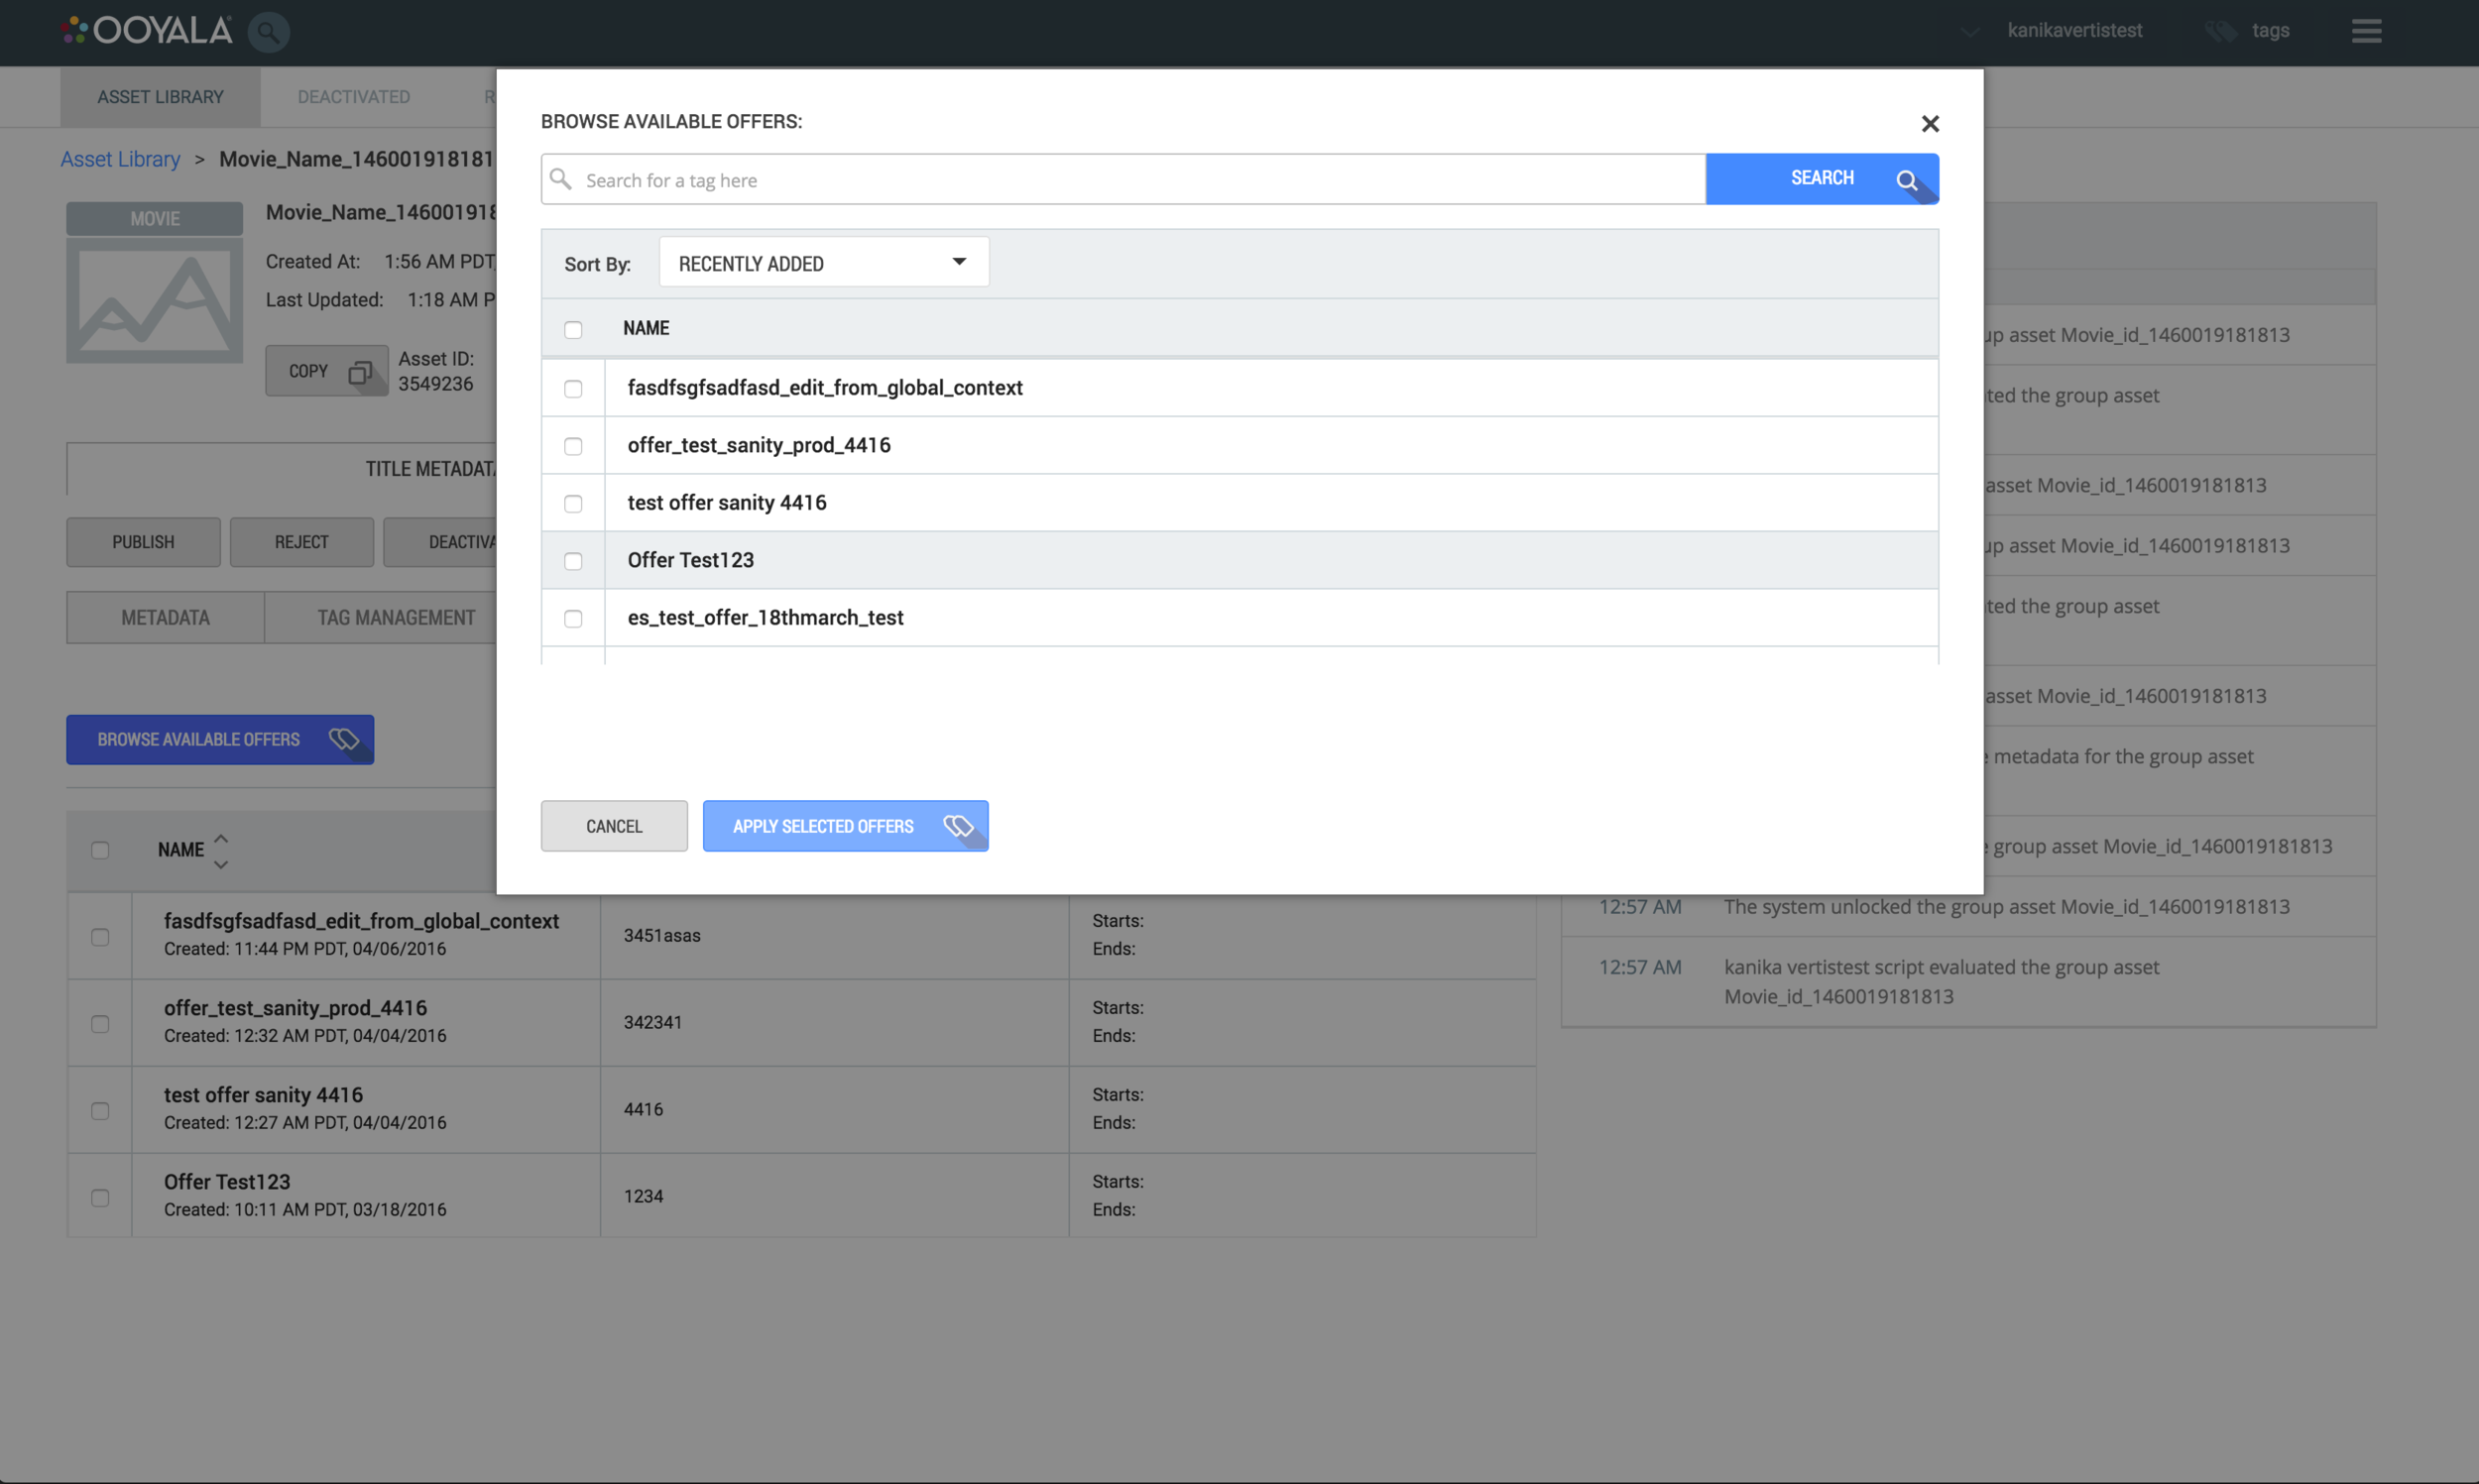Open the header search magnifier icon

(268, 32)
